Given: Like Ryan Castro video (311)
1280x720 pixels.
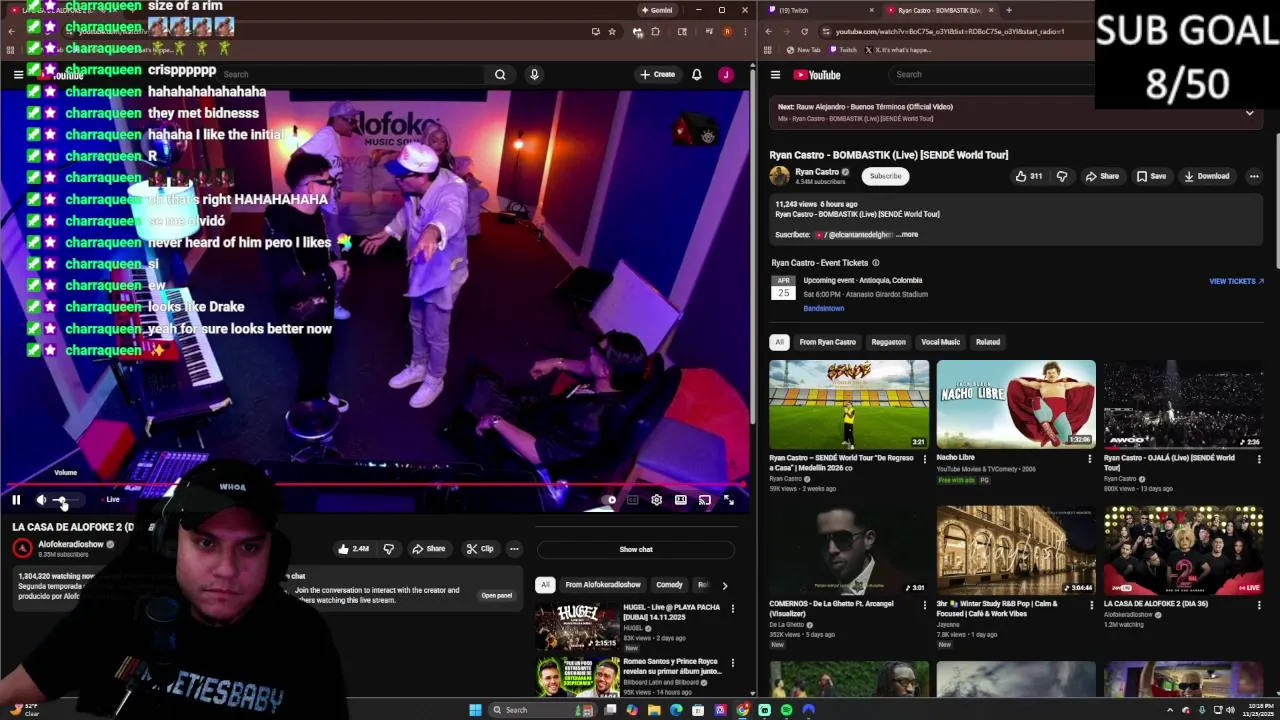Looking at the screenshot, I should point(1029,176).
